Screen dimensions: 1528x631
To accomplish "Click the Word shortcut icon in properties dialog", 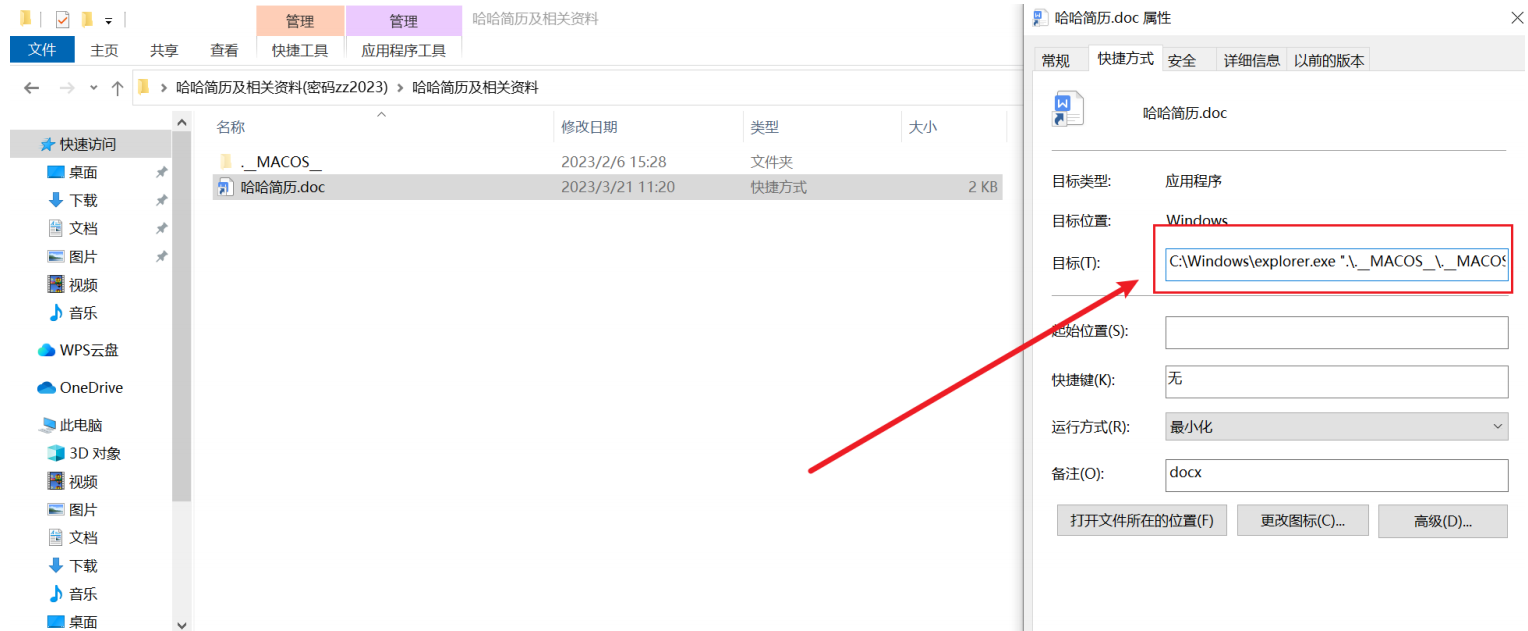I will tap(1066, 109).
